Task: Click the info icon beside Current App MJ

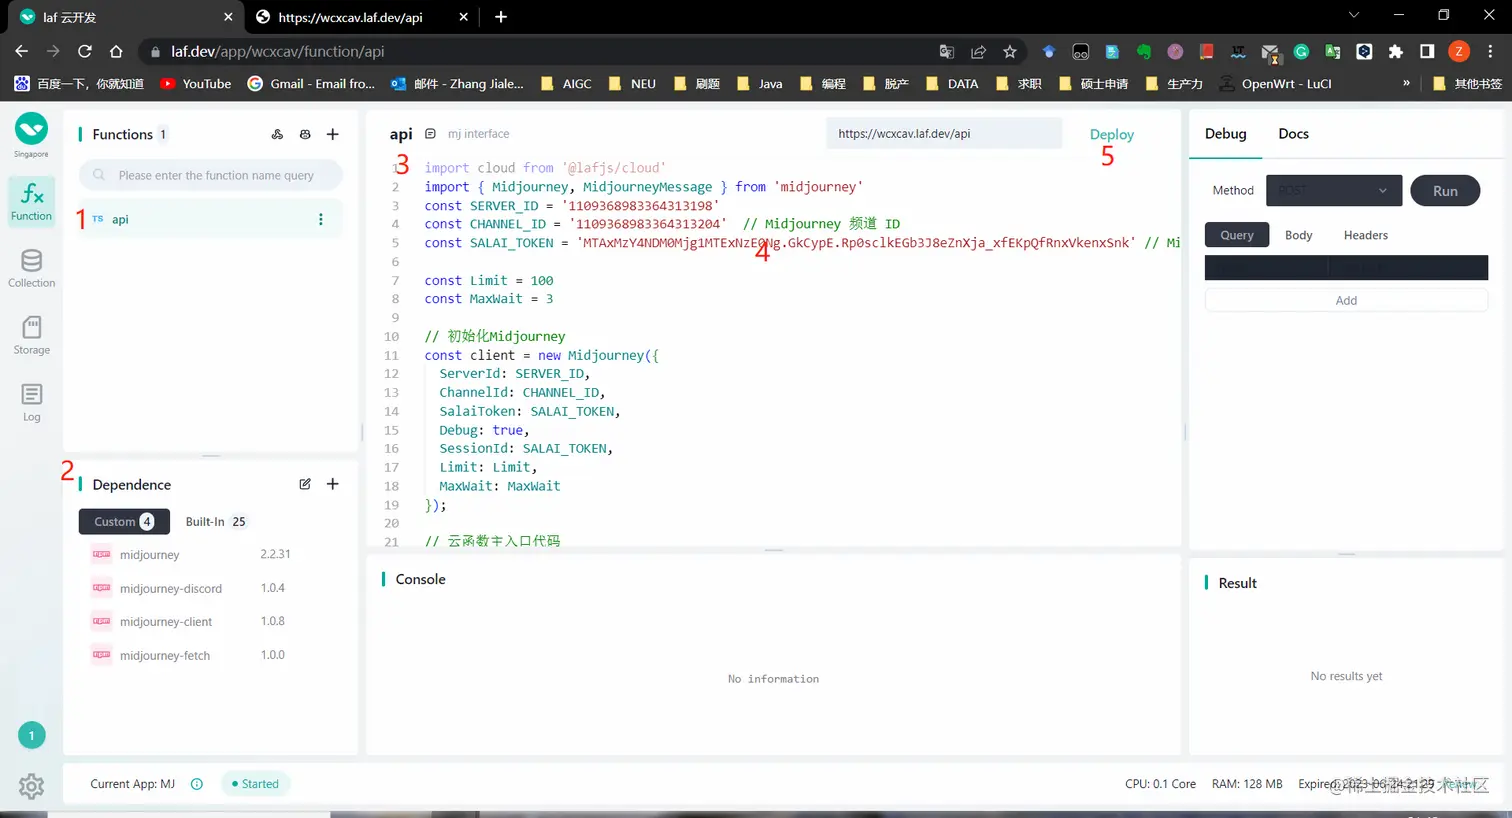Action: tap(197, 784)
